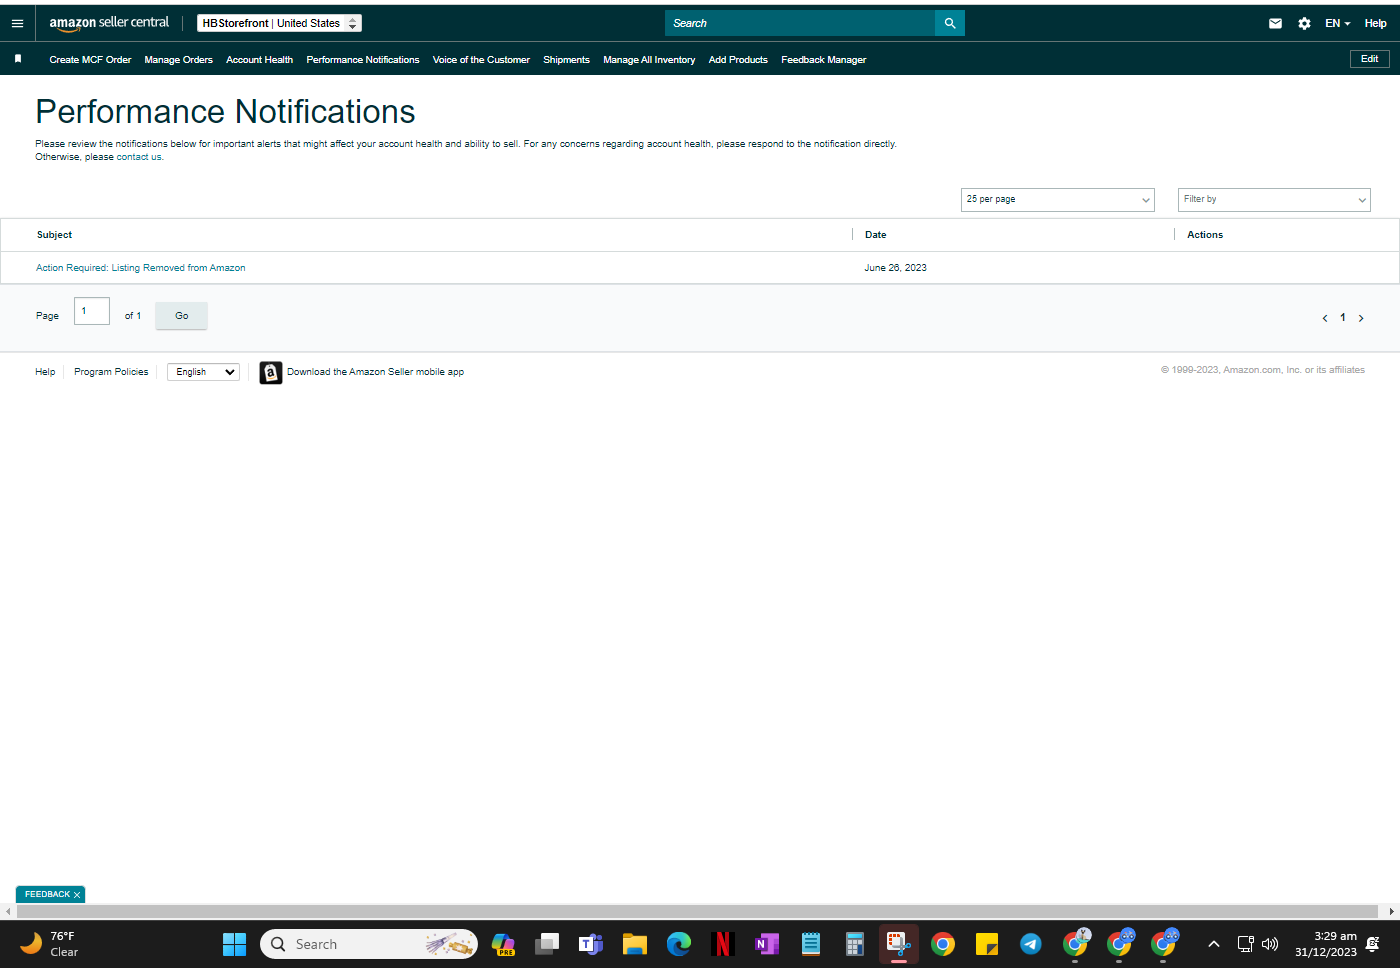The width and height of the screenshot is (1400, 968).
Task: Open the footer Help link
Action: 45,372
